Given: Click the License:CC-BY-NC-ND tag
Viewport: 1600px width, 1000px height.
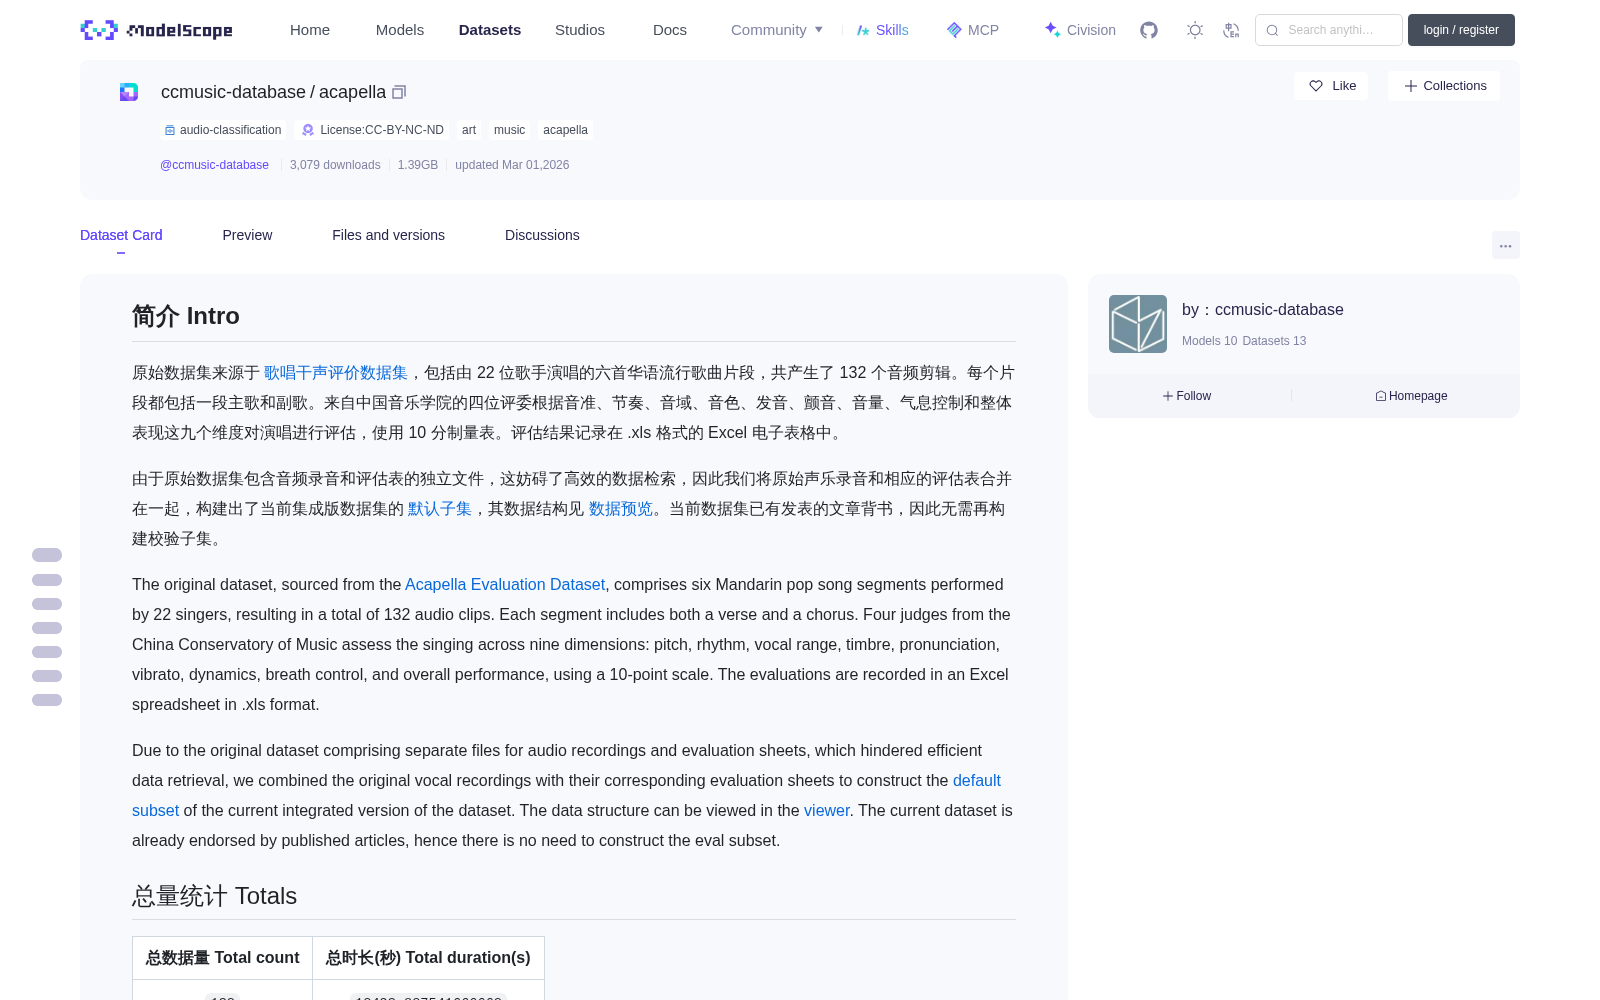Looking at the screenshot, I should coord(373,130).
